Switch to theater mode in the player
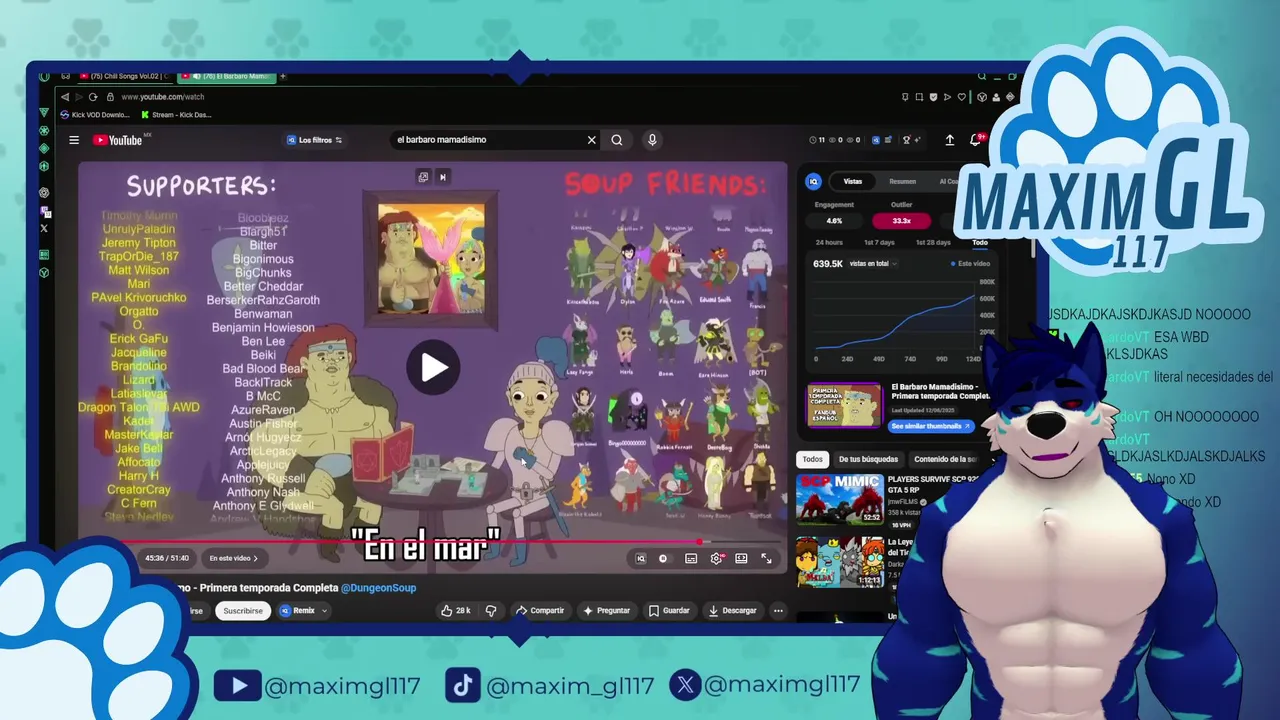Viewport: 1280px width, 720px height. pos(741,558)
